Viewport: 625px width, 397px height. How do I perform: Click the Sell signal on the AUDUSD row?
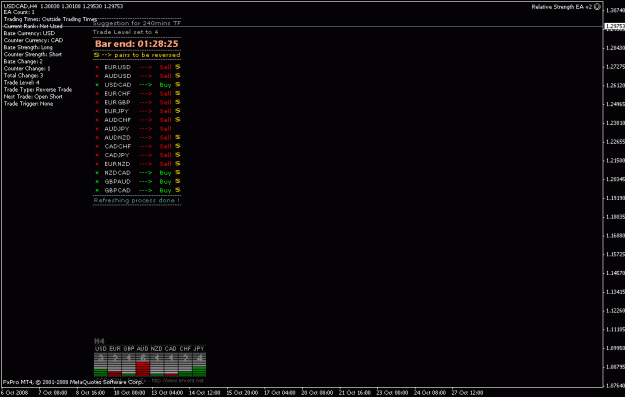[x=165, y=76]
